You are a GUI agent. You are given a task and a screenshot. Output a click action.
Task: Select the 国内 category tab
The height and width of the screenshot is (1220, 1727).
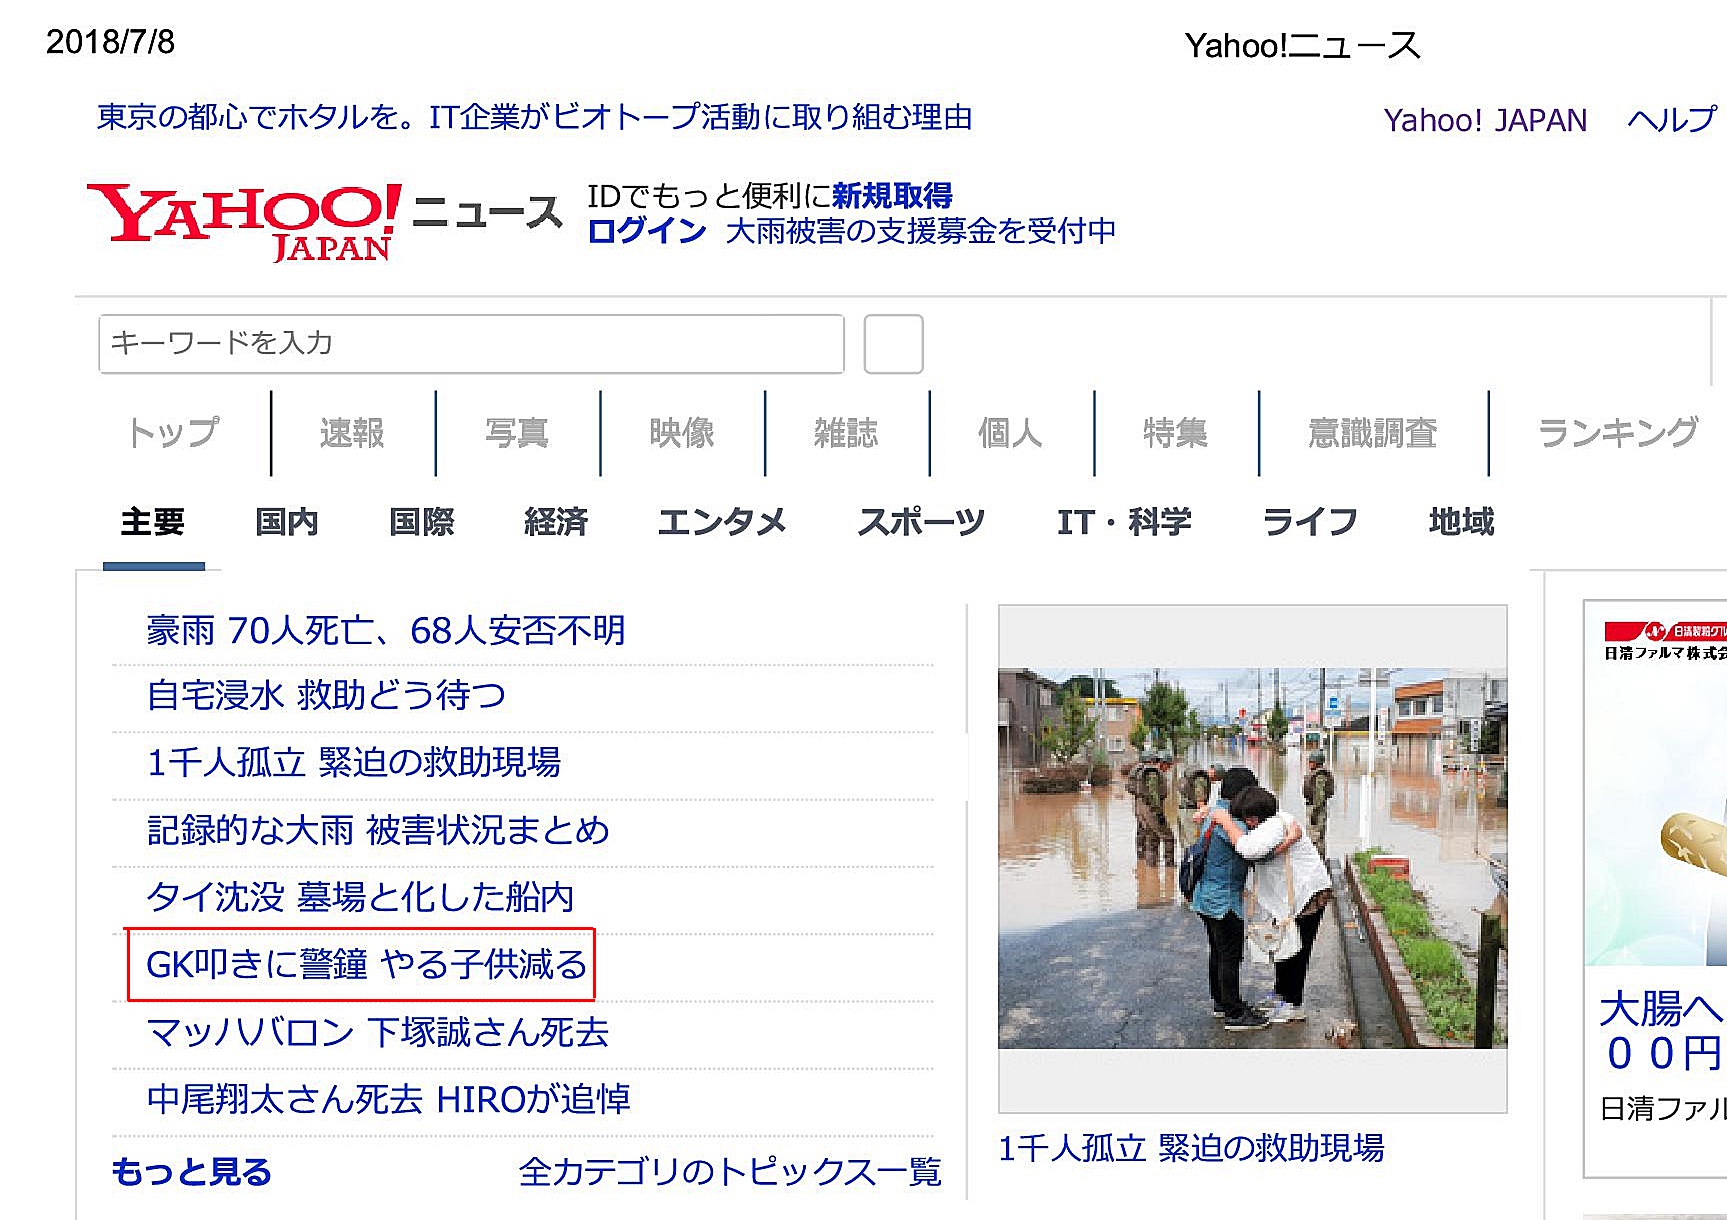coord(287,522)
